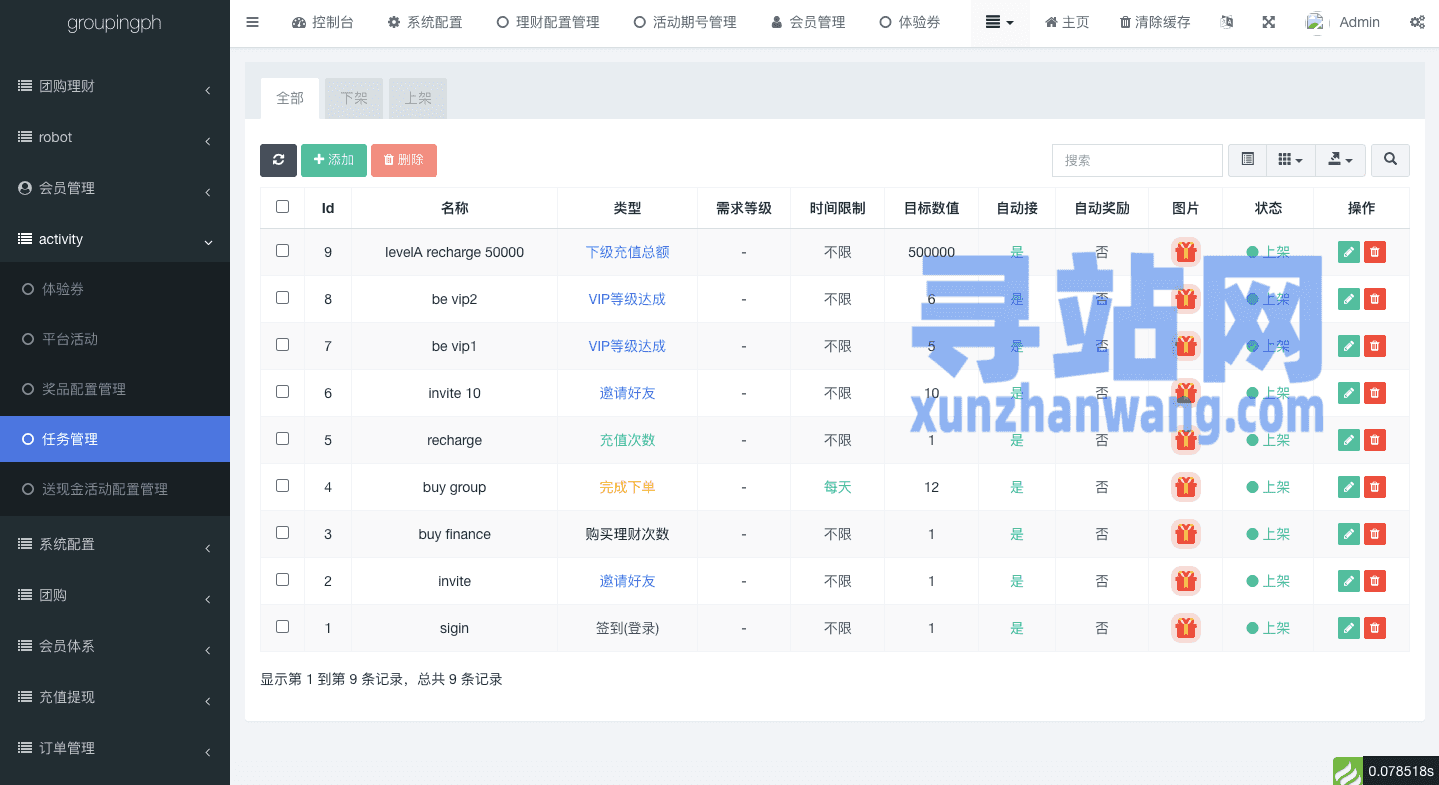
Task: Expand 会员管理 in the sidebar
Action: (x=115, y=189)
